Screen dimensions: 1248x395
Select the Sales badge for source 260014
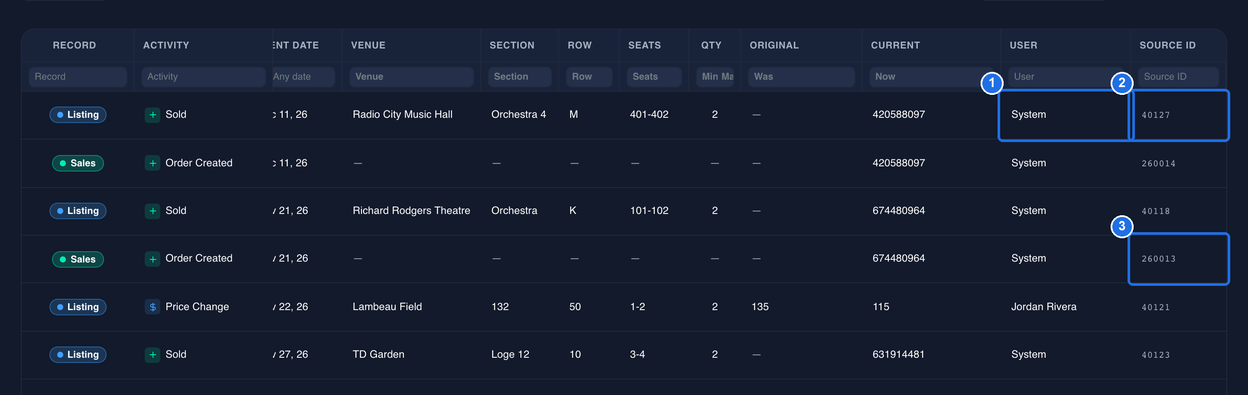tap(78, 163)
